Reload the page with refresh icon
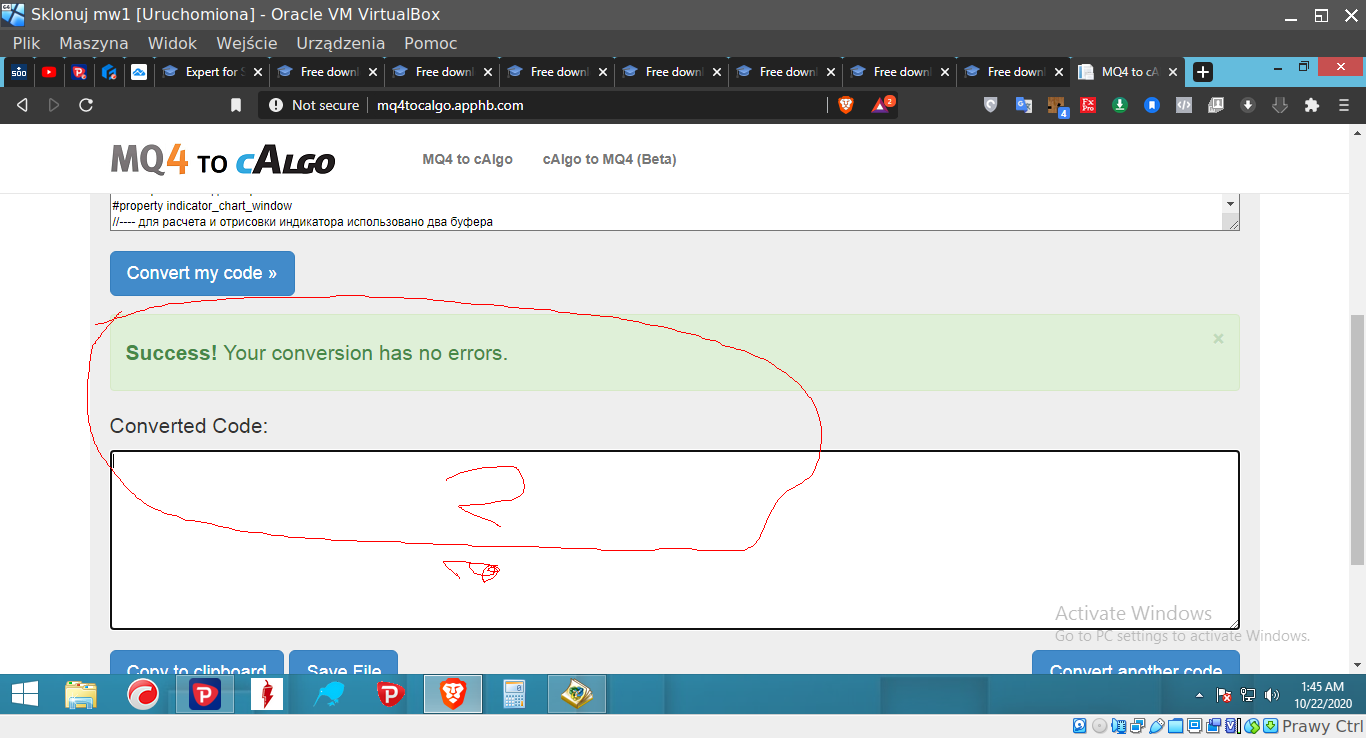 [86, 105]
